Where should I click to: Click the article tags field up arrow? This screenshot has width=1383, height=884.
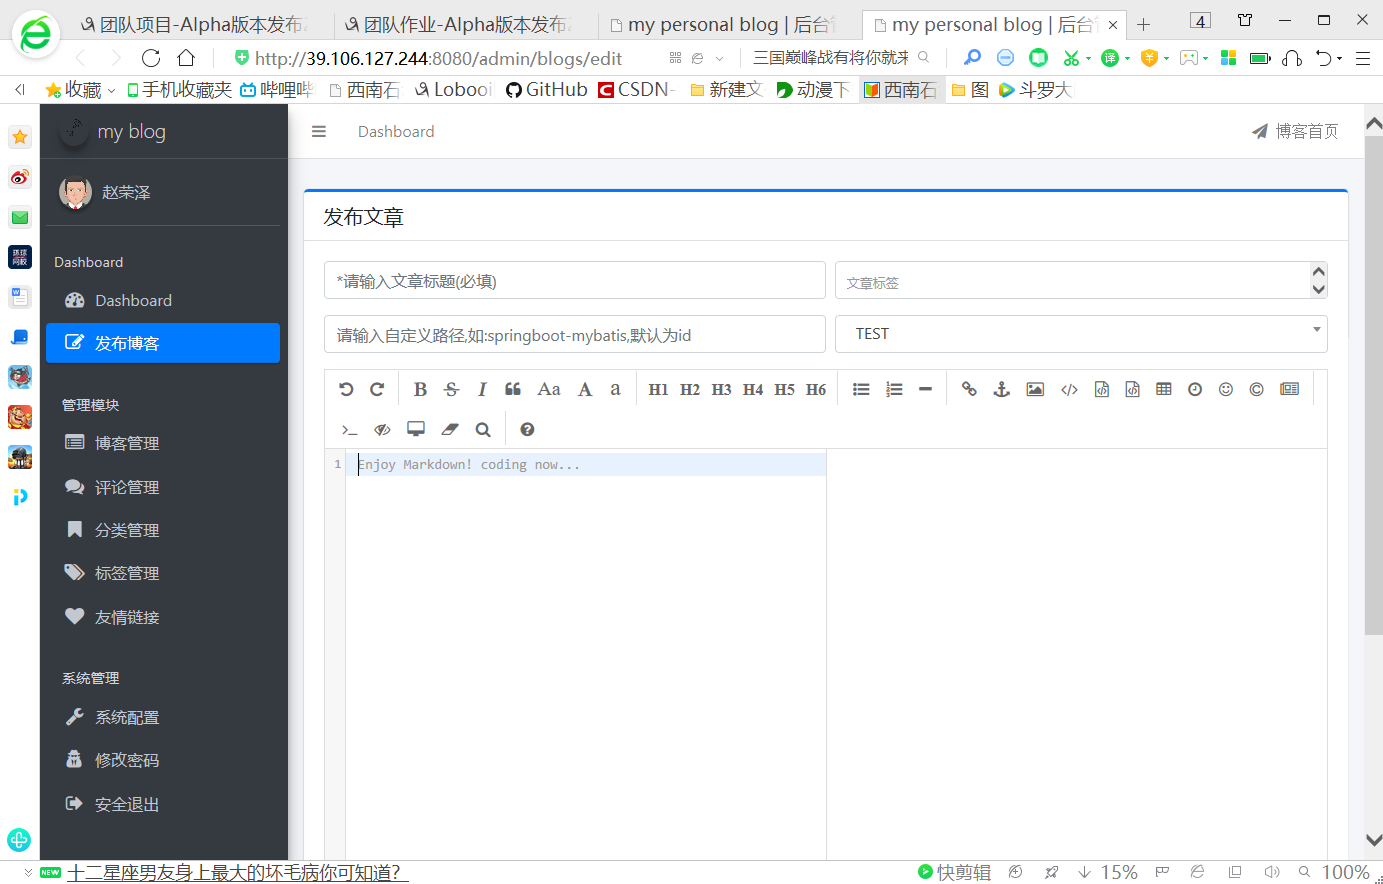click(1318, 272)
